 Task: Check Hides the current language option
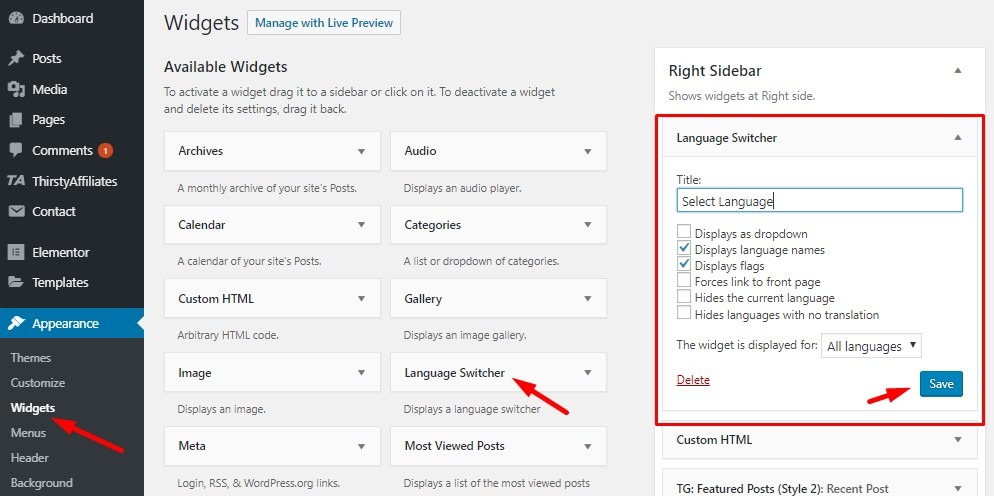tap(684, 297)
